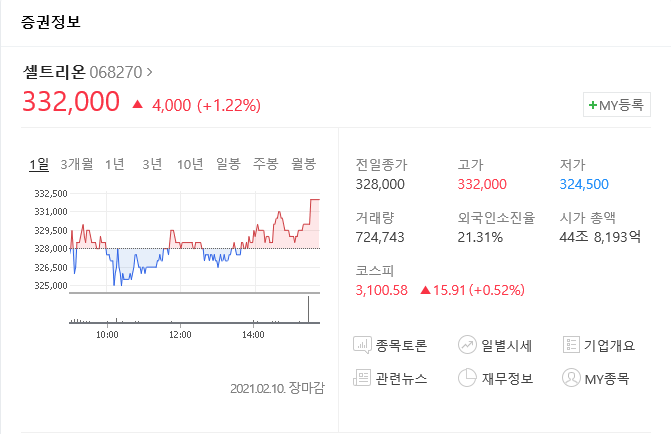Image resolution: width=671 pixels, height=434 pixels.
Task: Select the 일봉 candle chart tab
Action: (228, 164)
